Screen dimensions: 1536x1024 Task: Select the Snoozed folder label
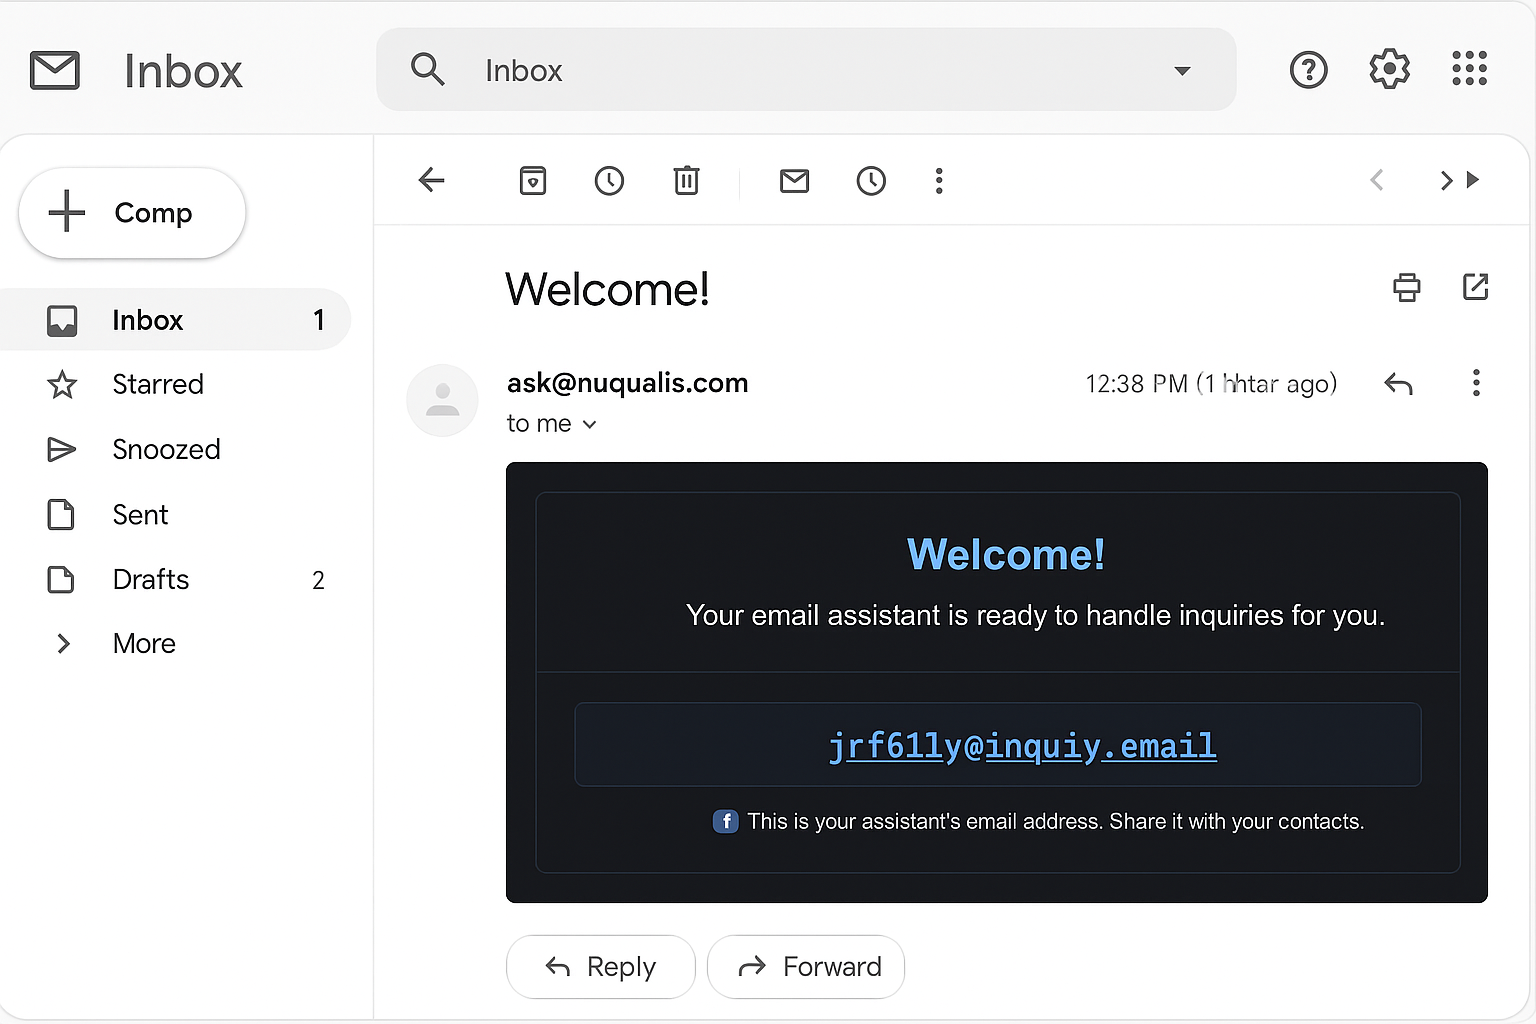click(x=166, y=449)
